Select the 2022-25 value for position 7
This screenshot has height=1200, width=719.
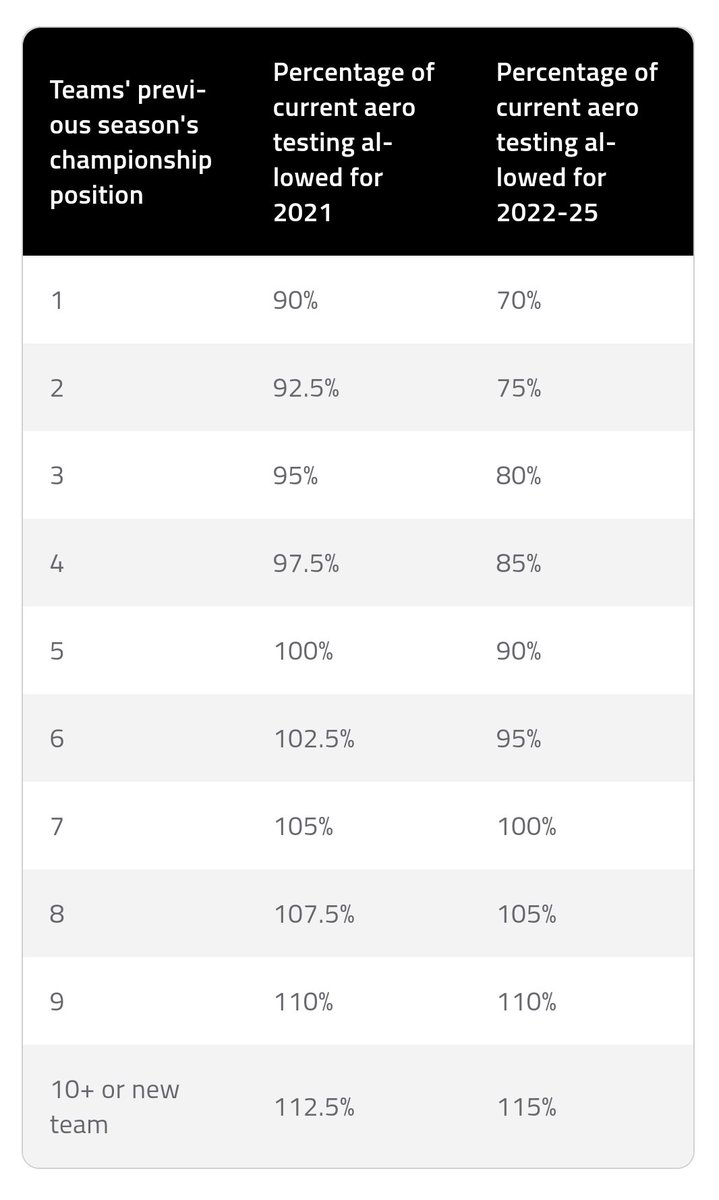(525, 828)
